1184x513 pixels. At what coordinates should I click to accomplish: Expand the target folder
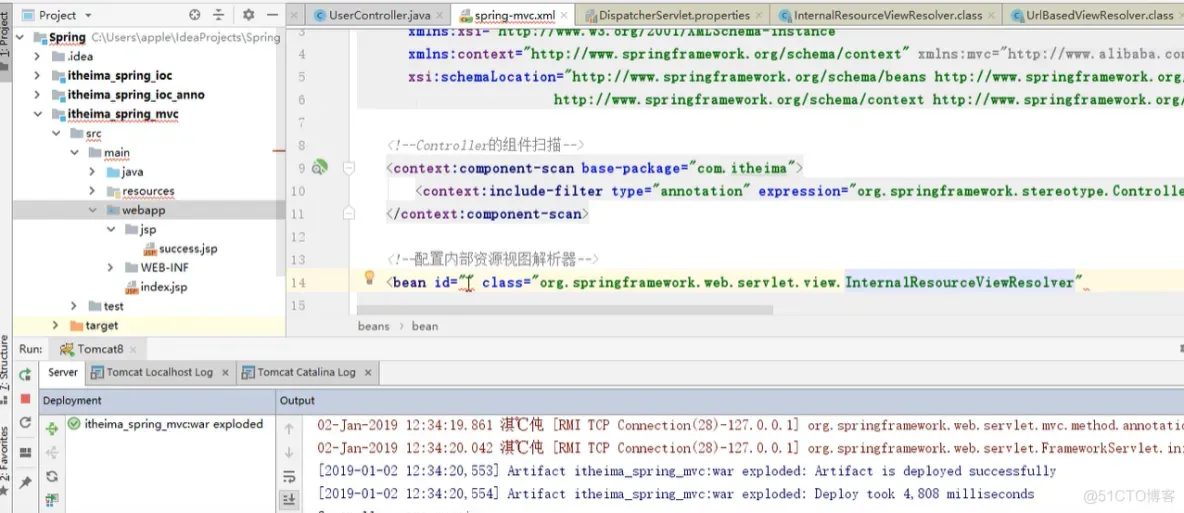tap(55, 326)
